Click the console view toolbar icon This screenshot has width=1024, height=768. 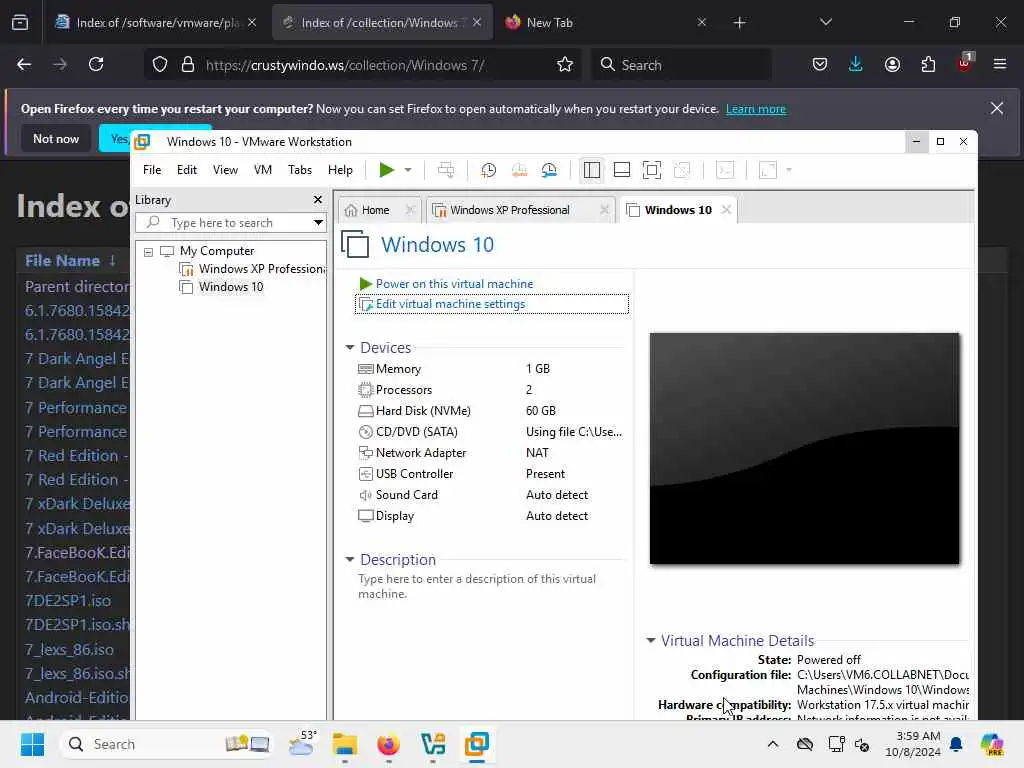[x=725, y=170]
